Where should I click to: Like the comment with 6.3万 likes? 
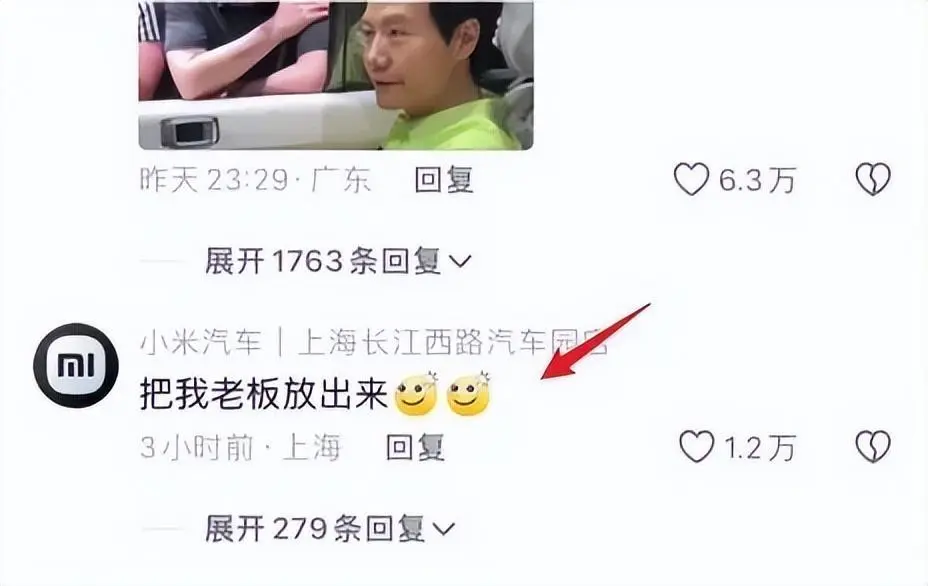tap(691, 179)
